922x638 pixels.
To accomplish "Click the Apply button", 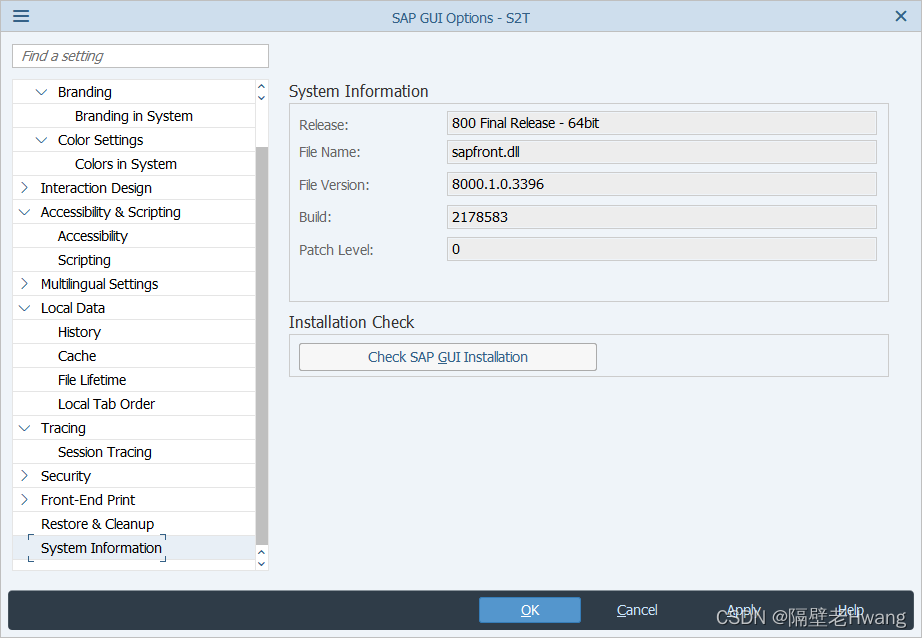I will [743, 610].
